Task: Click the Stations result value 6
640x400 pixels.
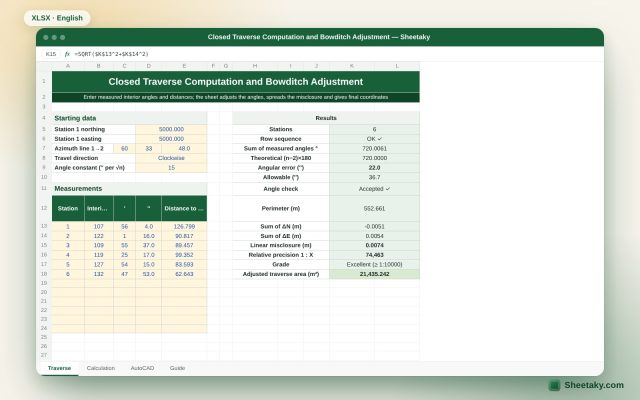Action: coord(374,129)
